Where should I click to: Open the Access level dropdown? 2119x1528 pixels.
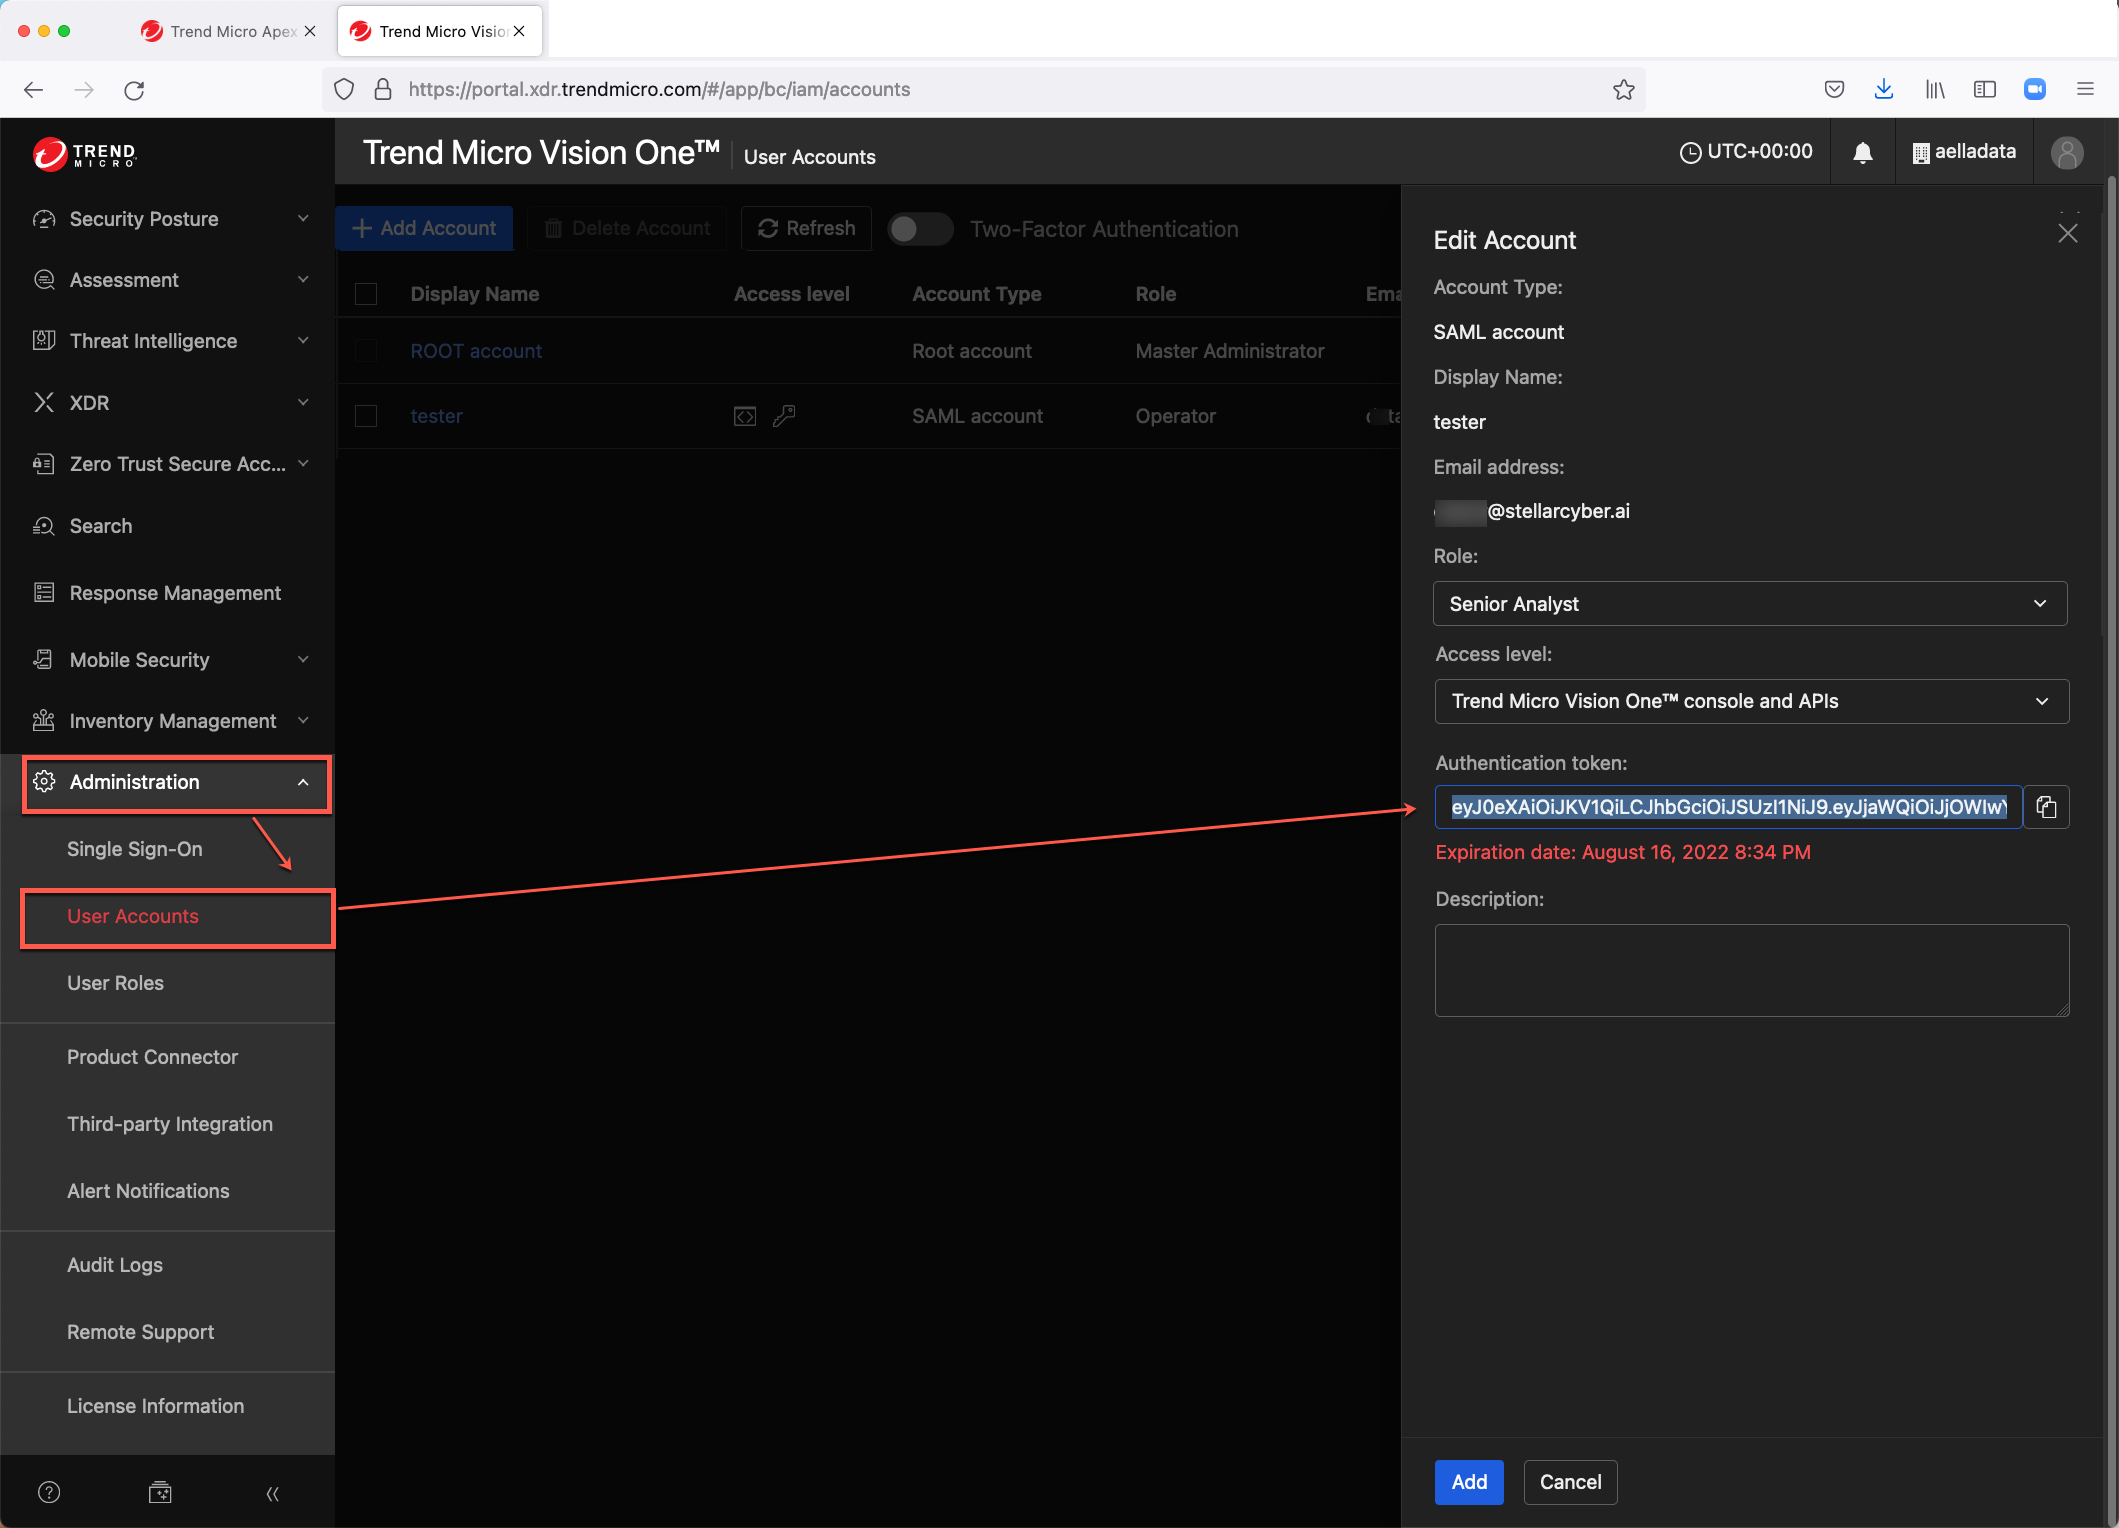1751,701
